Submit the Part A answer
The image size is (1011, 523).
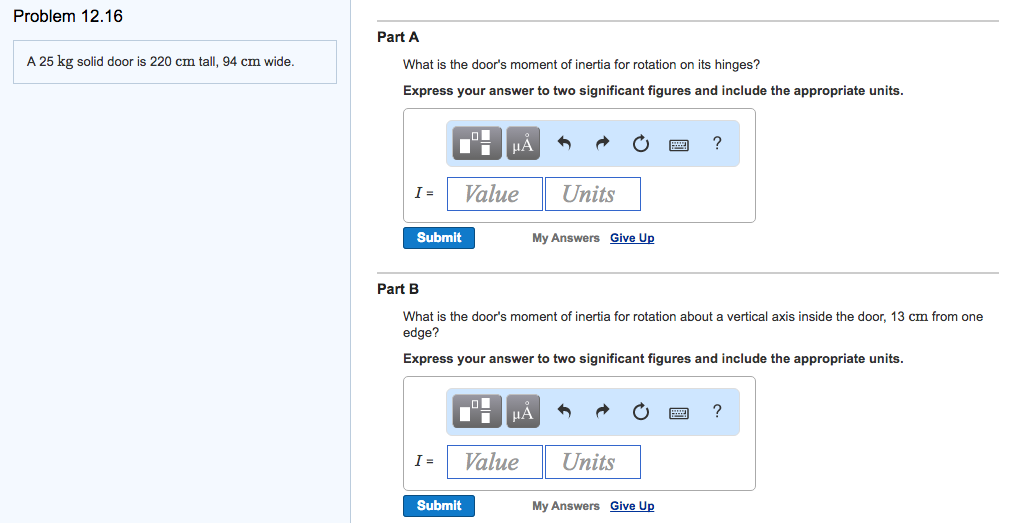[439, 238]
